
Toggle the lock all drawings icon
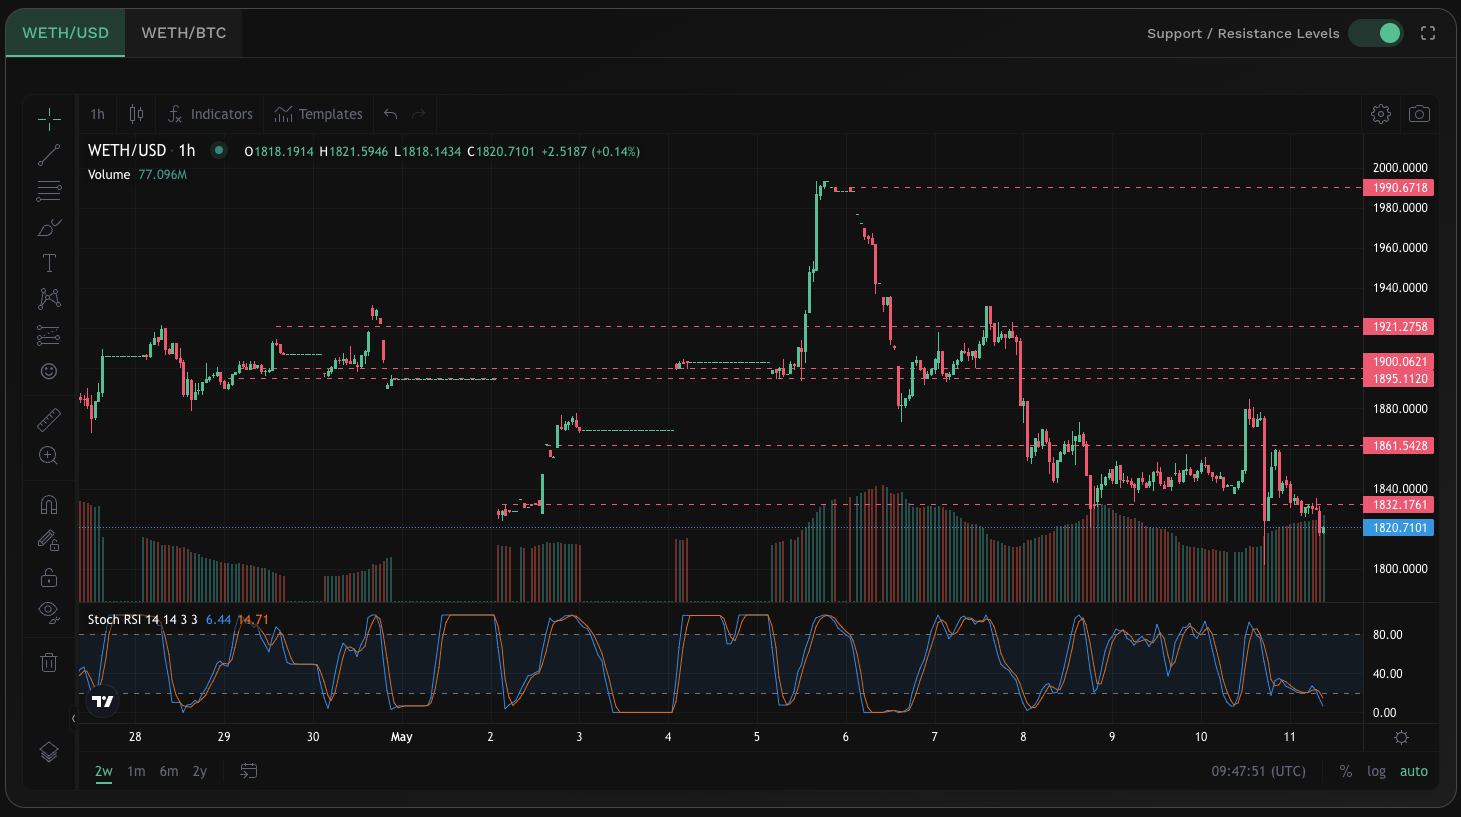click(49, 577)
